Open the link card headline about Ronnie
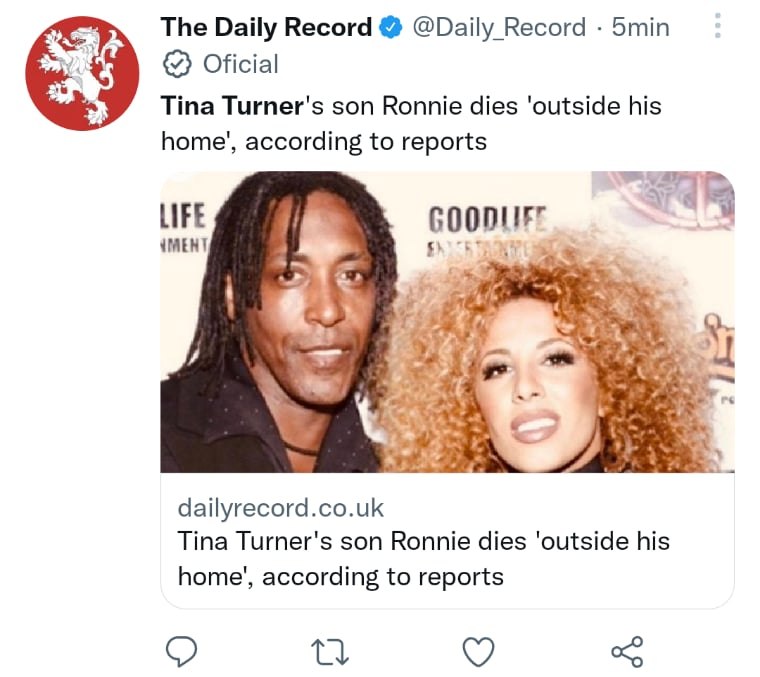This screenshot has height=677, width=760. click(424, 559)
